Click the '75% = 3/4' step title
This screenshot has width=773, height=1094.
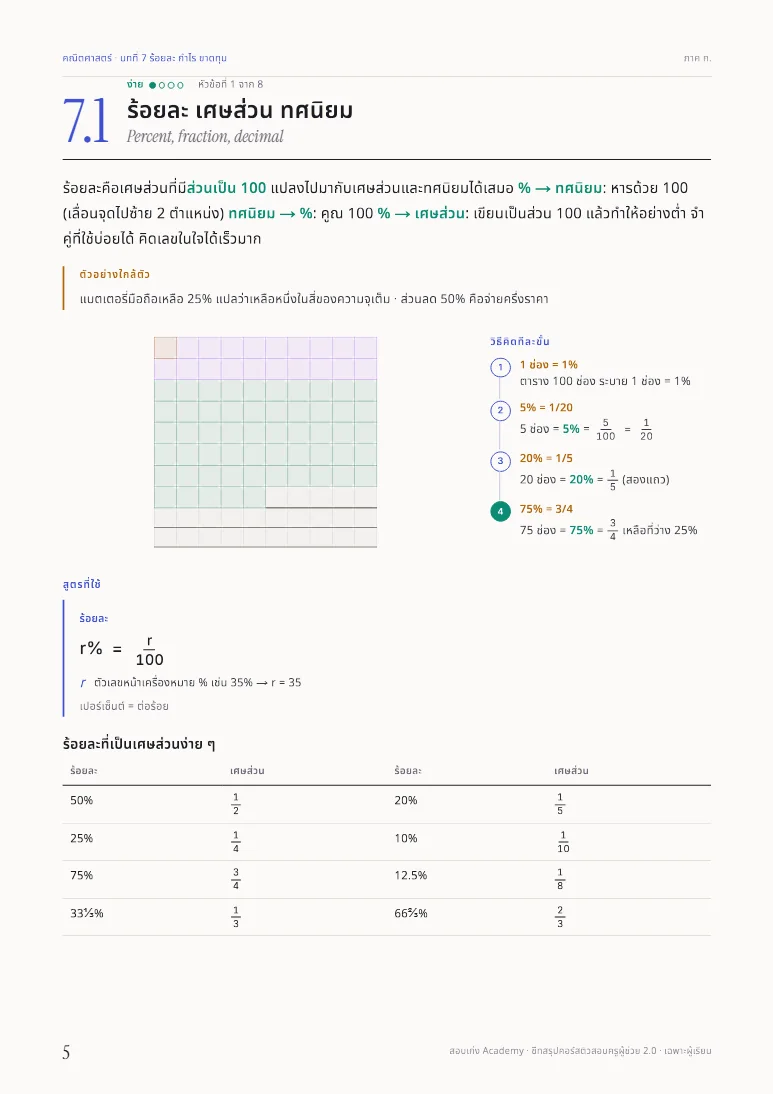pos(546,509)
